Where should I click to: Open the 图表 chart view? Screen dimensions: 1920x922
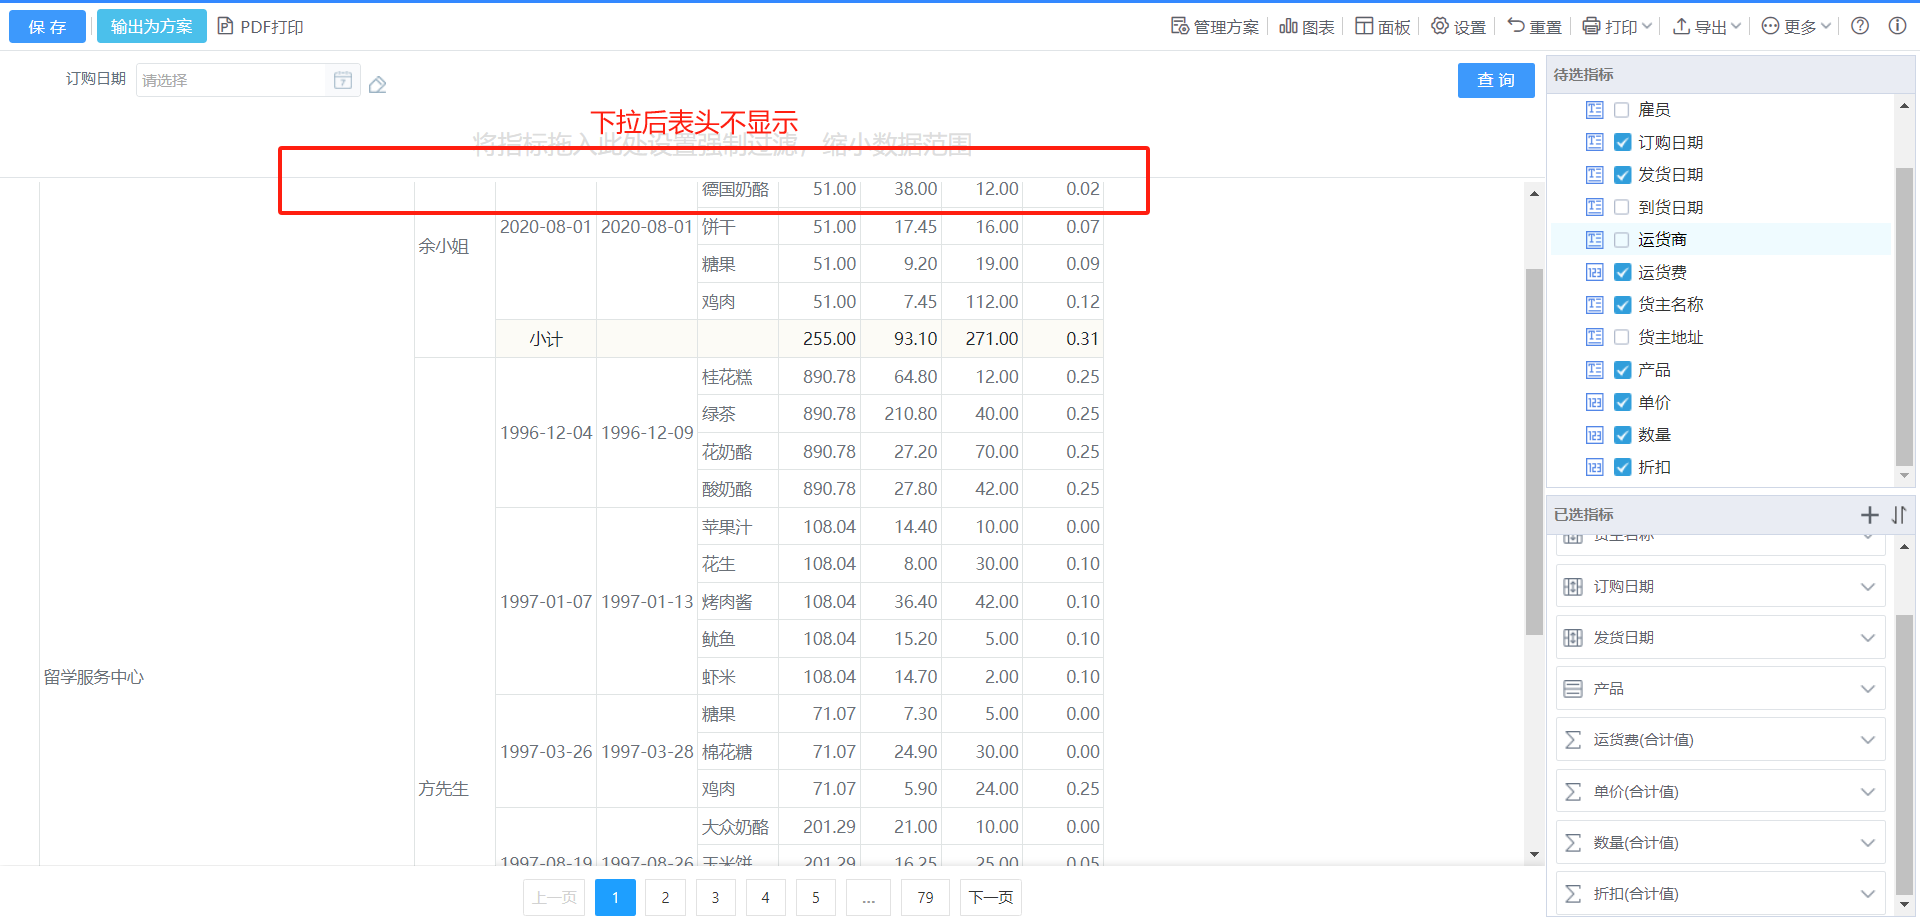pos(1307,27)
